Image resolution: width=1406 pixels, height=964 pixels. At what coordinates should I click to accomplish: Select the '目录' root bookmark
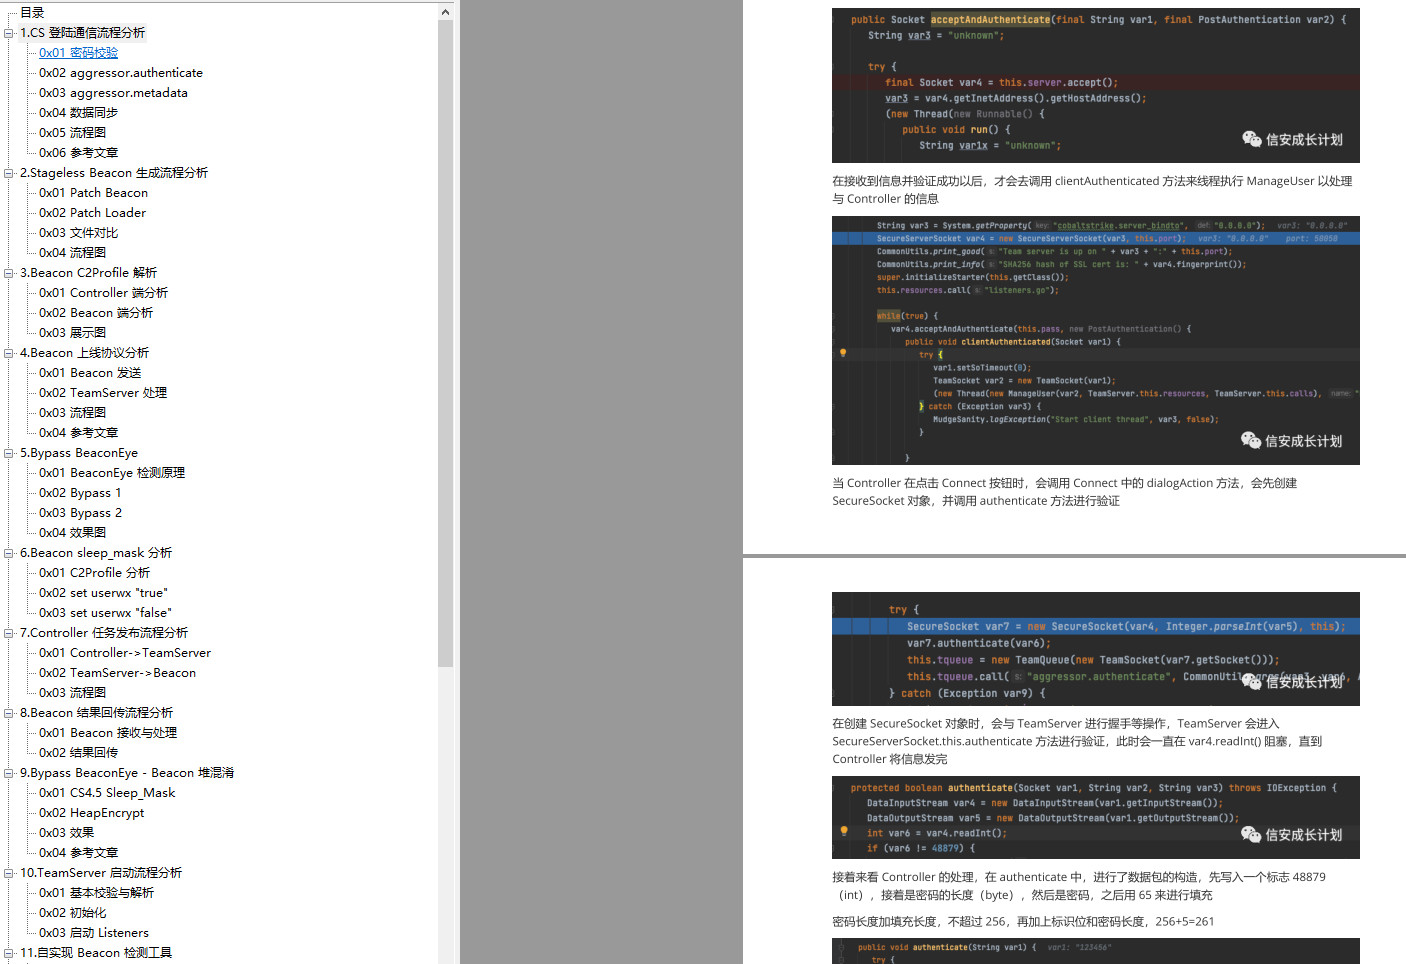(x=32, y=13)
